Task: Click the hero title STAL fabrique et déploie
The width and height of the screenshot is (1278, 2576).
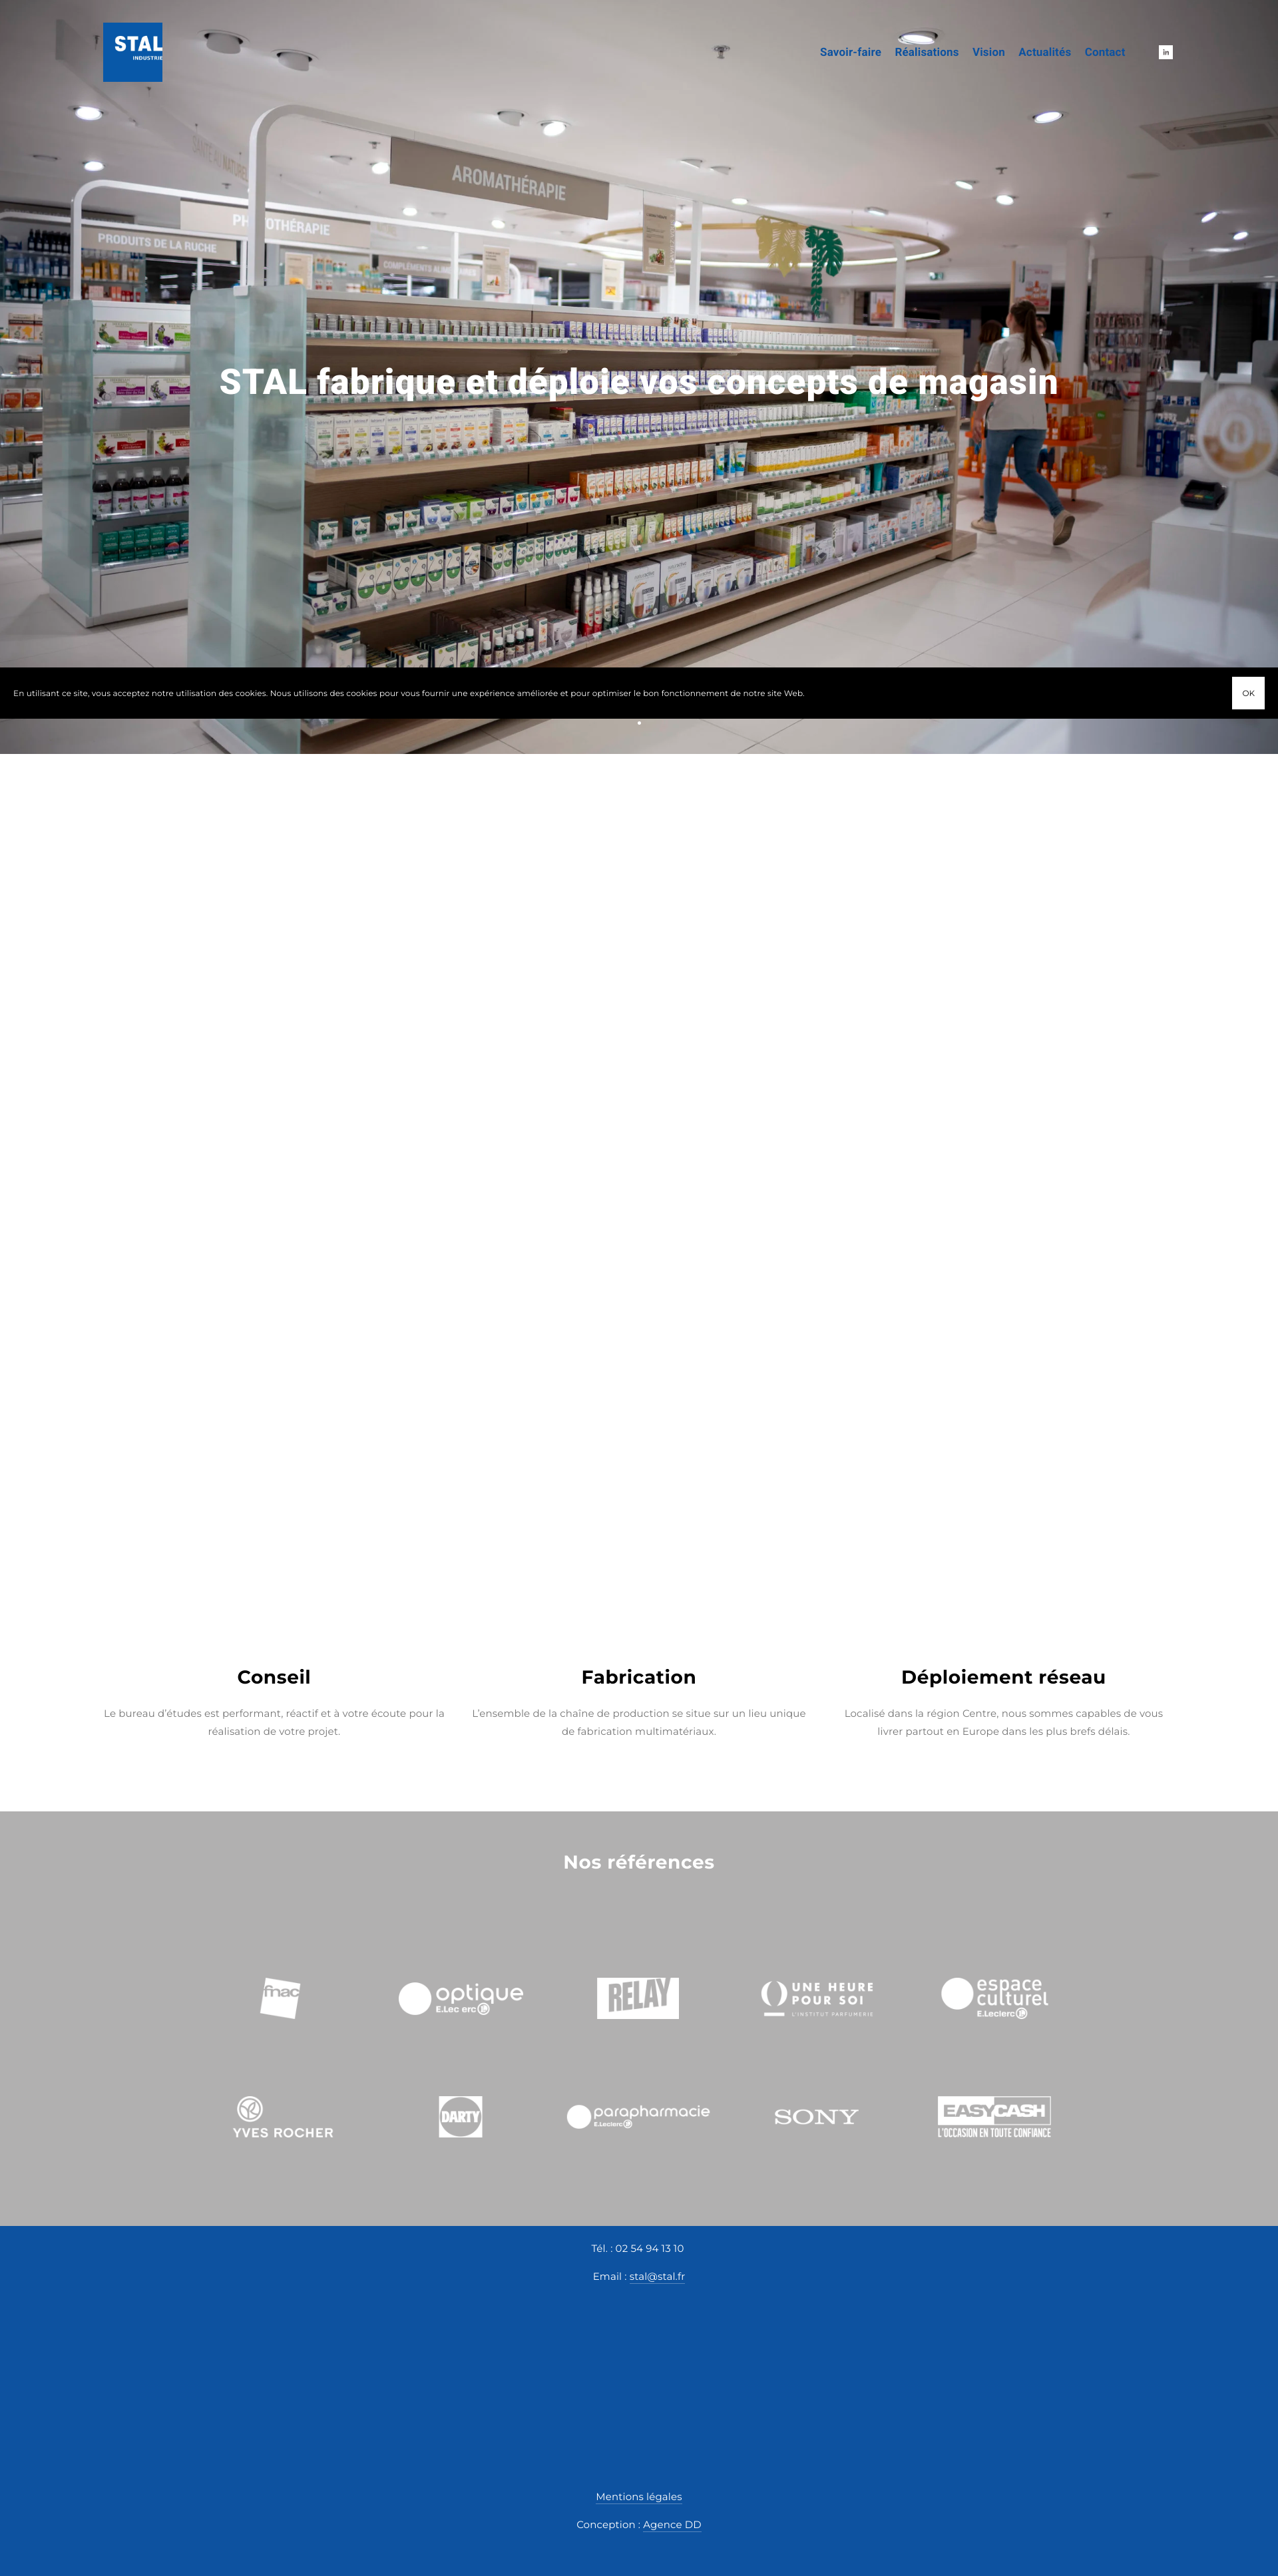Action: click(x=639, y=382)
